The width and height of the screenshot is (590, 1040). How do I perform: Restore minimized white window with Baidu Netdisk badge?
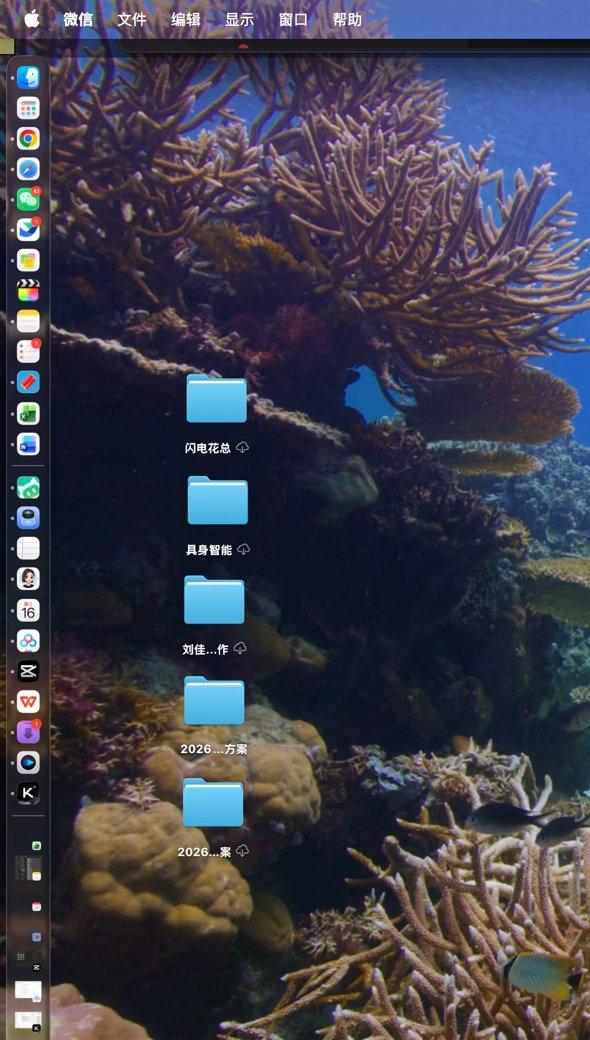tap(28, 991)
